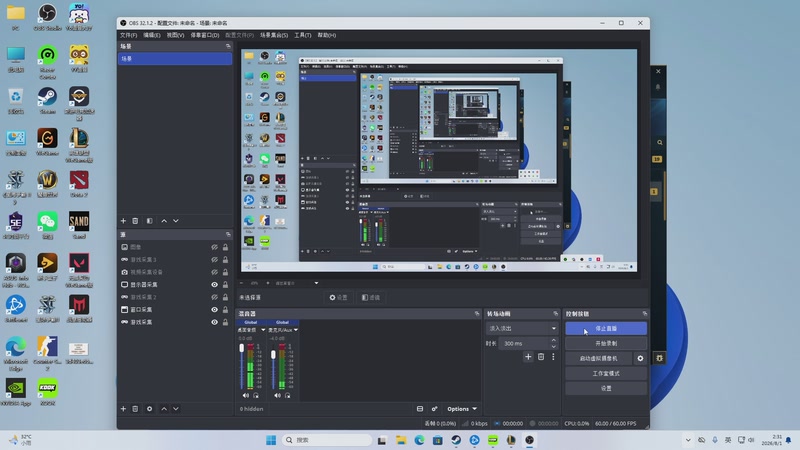Screen dimensions: 800x450
Task: Toggle desktop audio monitoring headphone icon
Action: point(256,395)
